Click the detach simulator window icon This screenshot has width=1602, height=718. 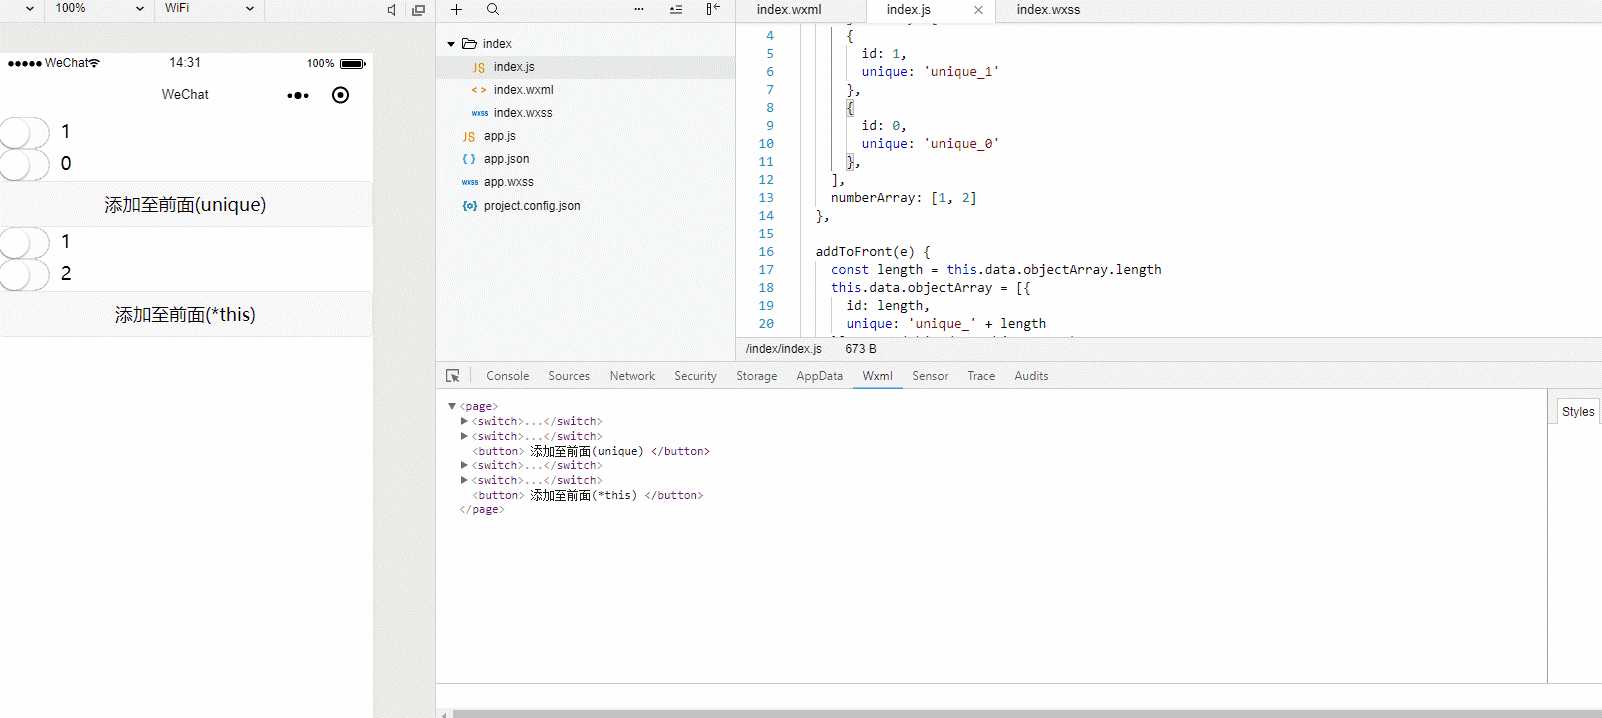[x=418, y=10]
